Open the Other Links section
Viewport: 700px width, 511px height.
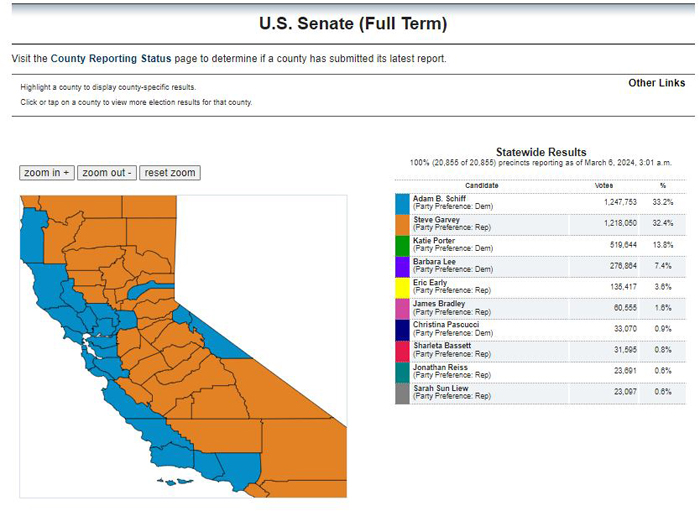click(x=656, y=83)
